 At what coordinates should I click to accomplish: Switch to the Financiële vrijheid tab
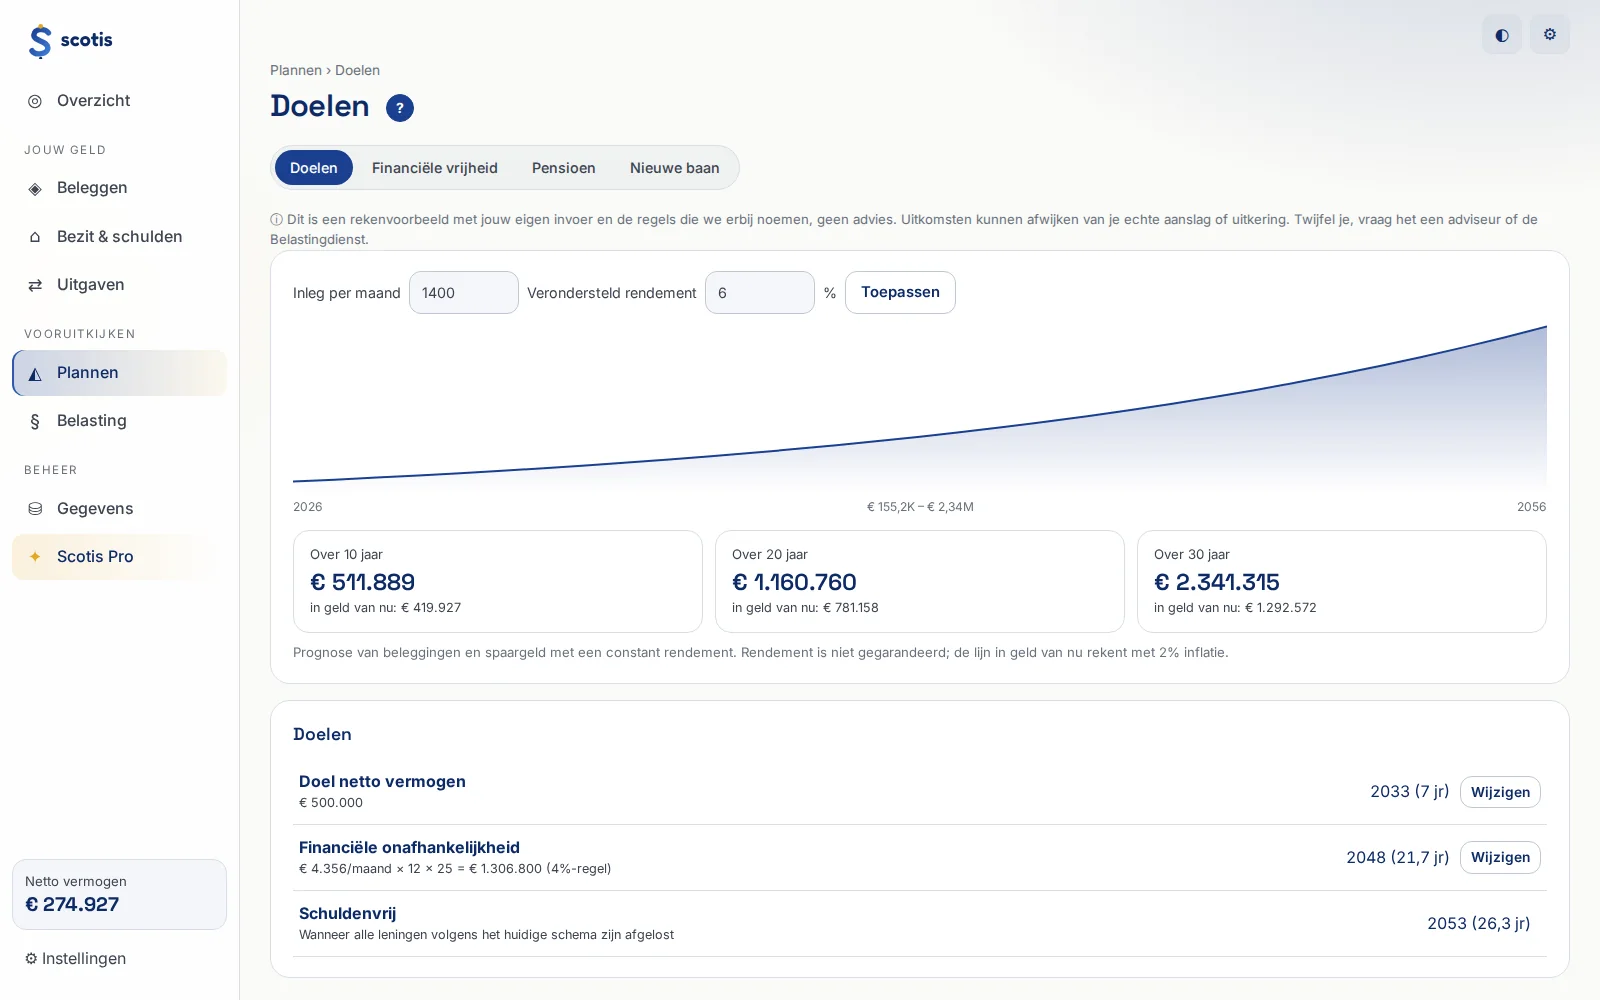tap(435, 168)
